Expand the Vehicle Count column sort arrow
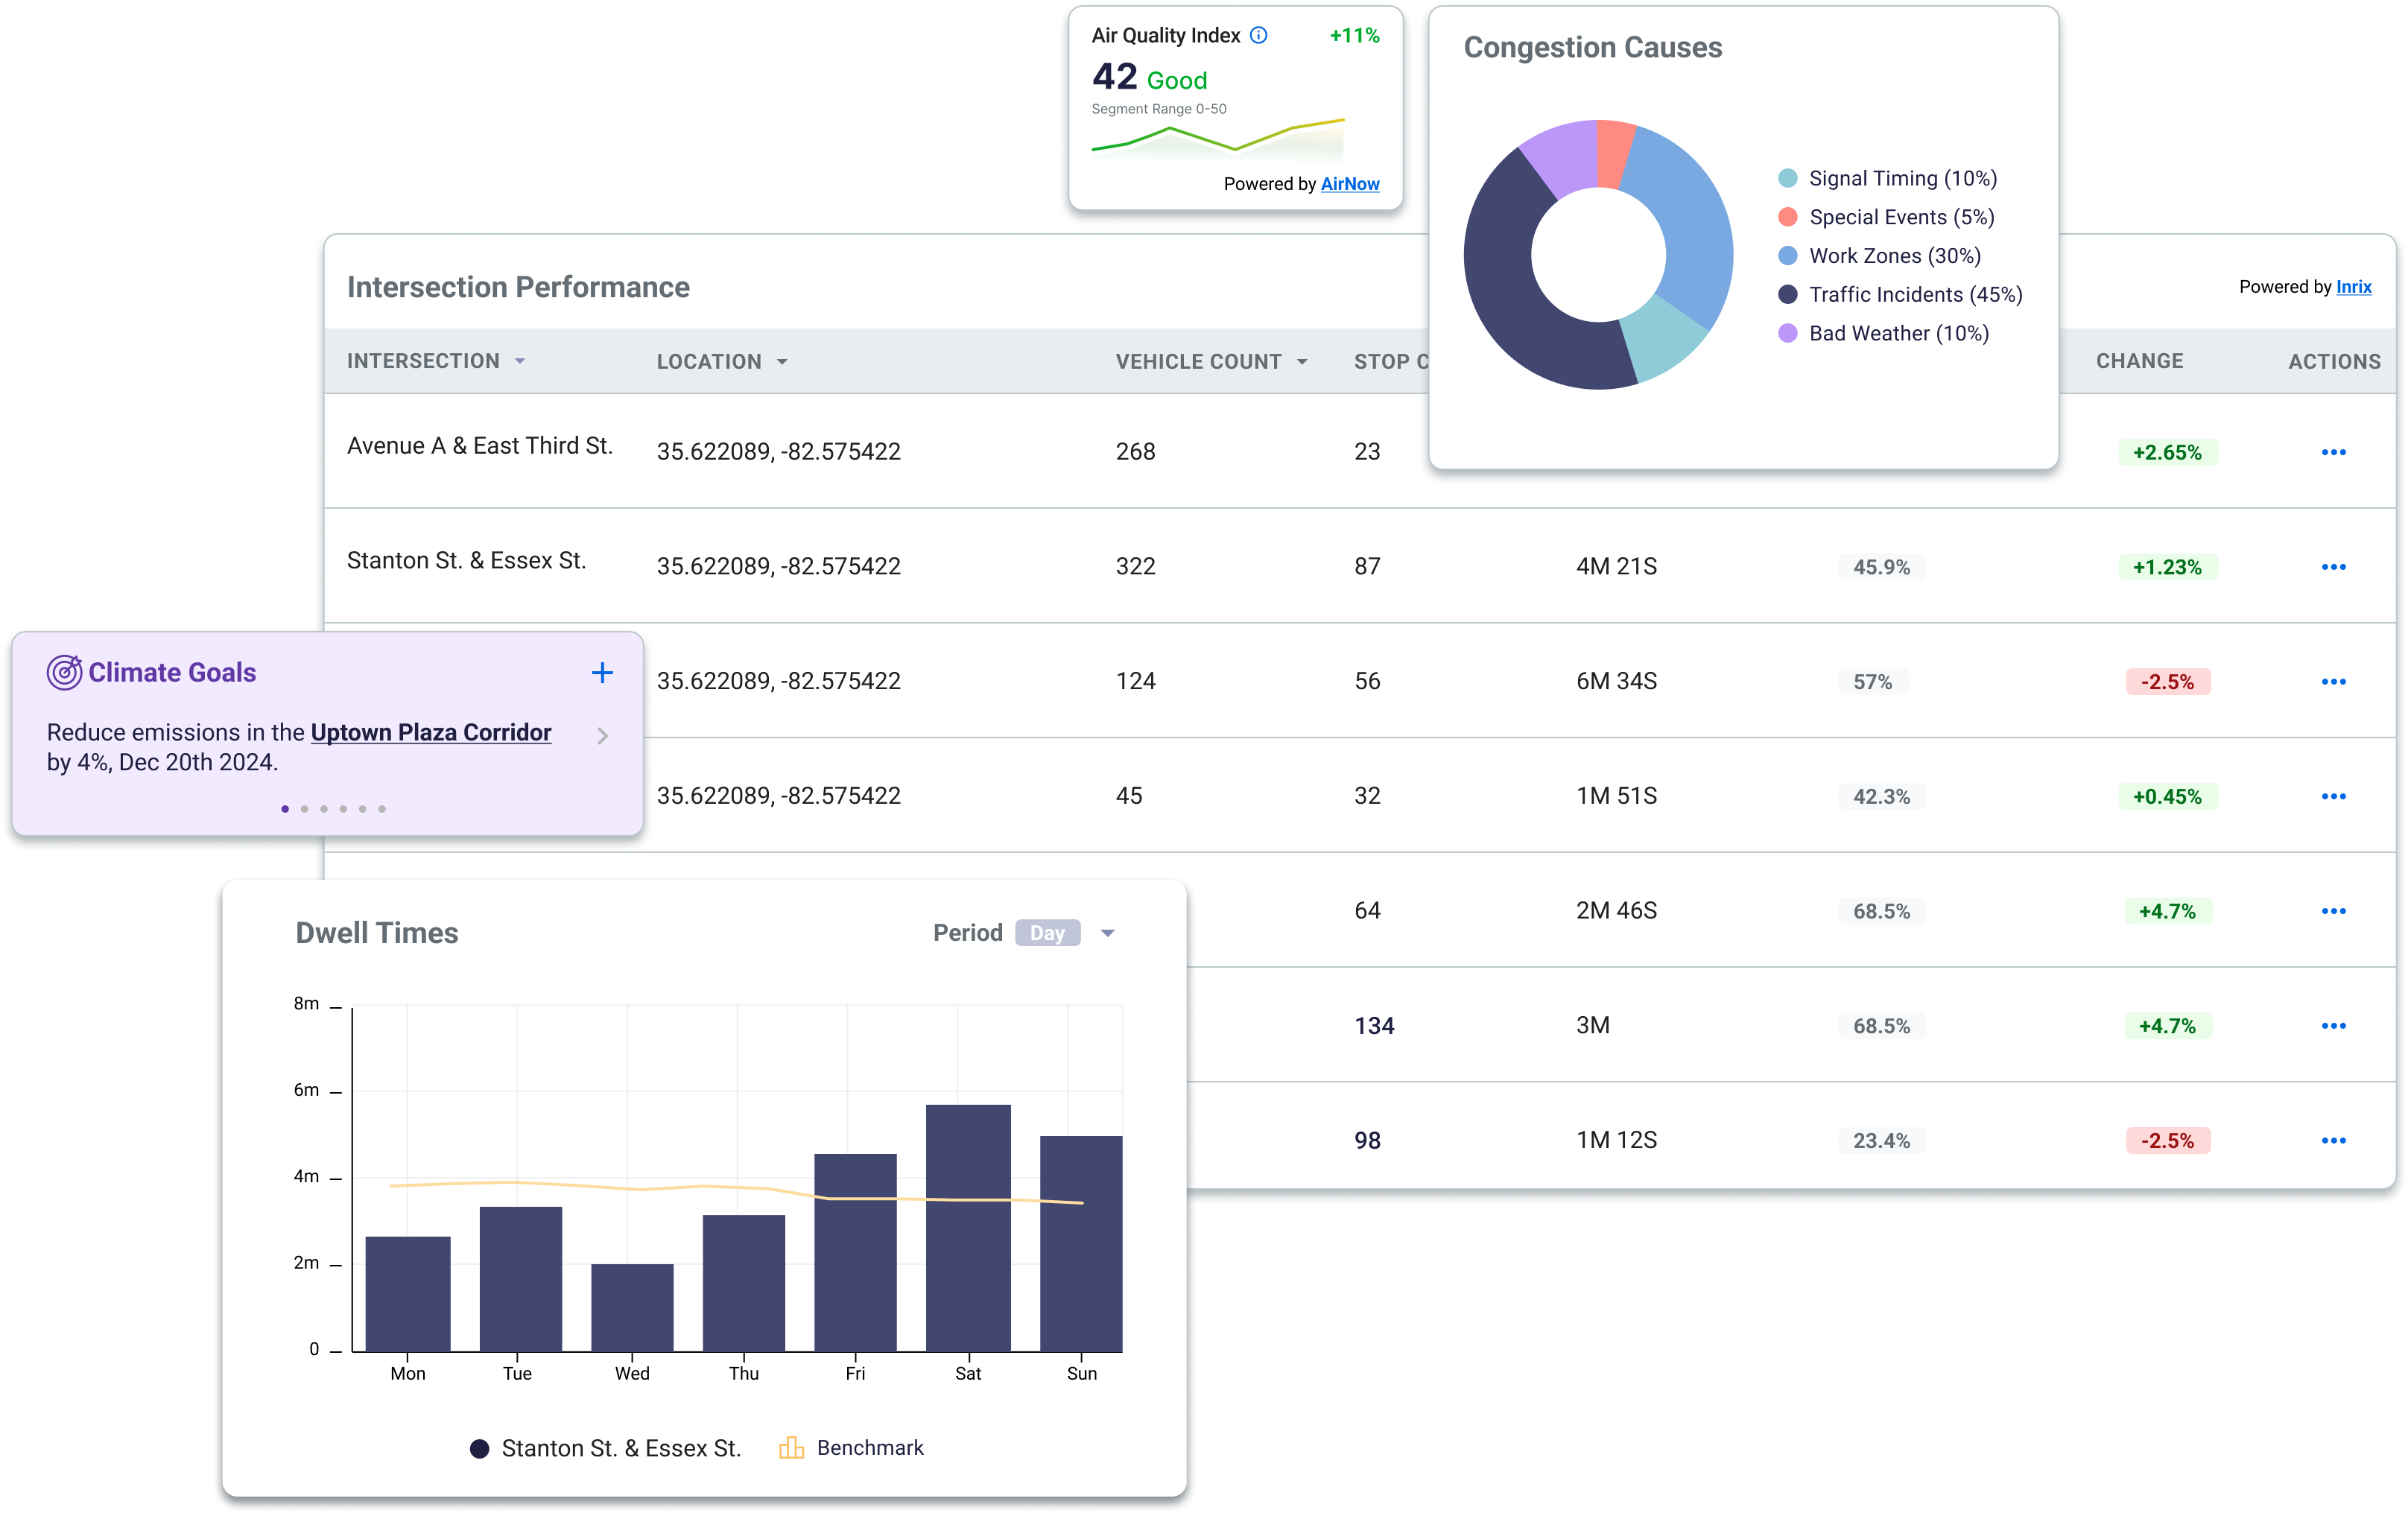 [x=1302, y=362]
